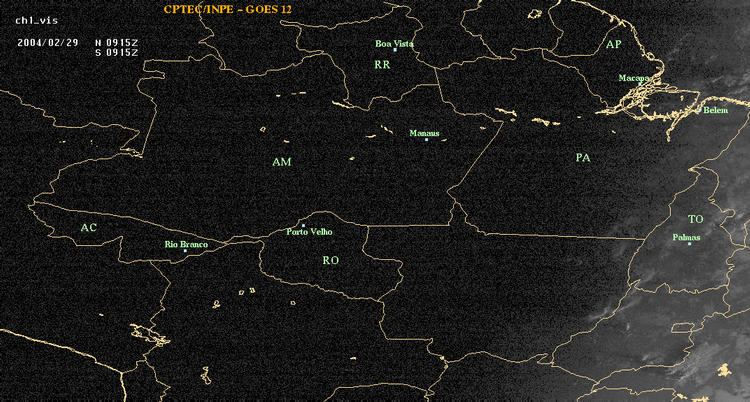
Task: Click the Belem city label
Action: click(716, 111)
